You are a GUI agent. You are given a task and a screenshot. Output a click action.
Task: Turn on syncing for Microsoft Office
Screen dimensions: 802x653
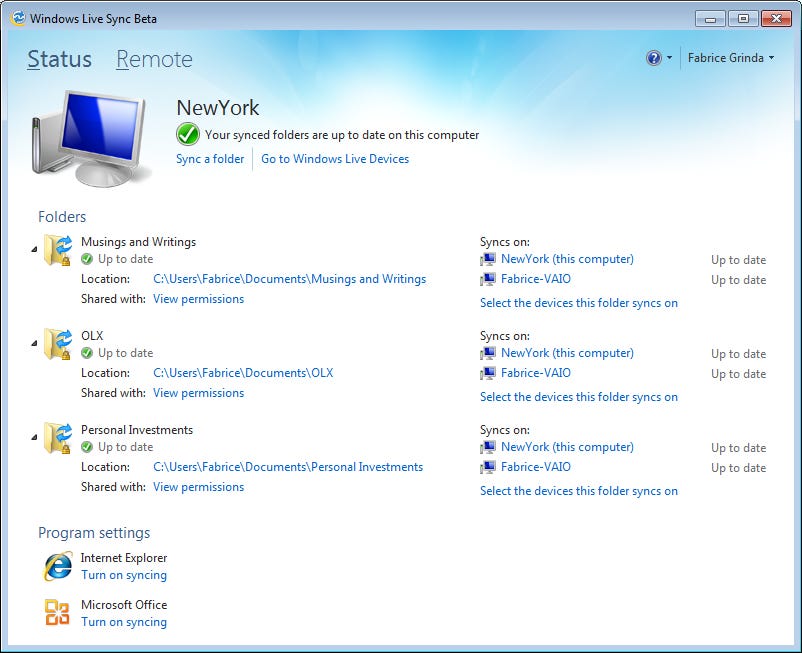[124, 622]
